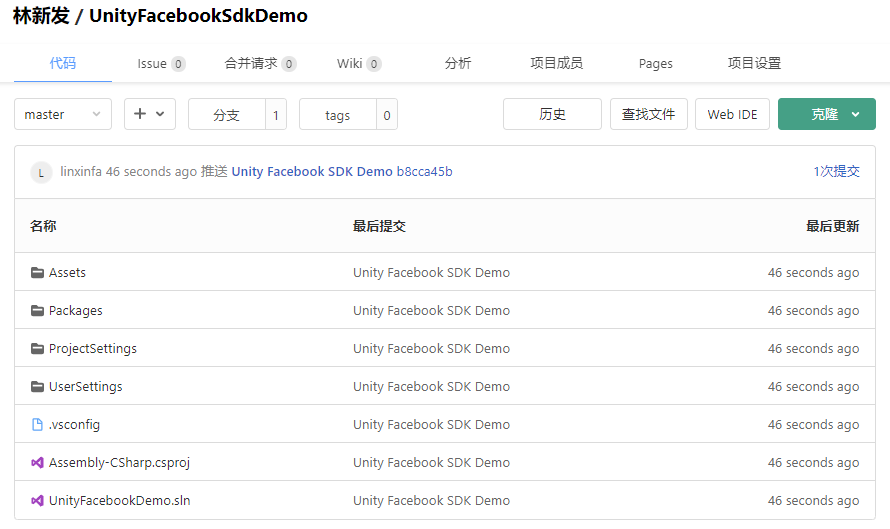Click the Assembly-CSharp.csproj Visual Studio icon
890x529 pixels.
[x=37, y=463]
